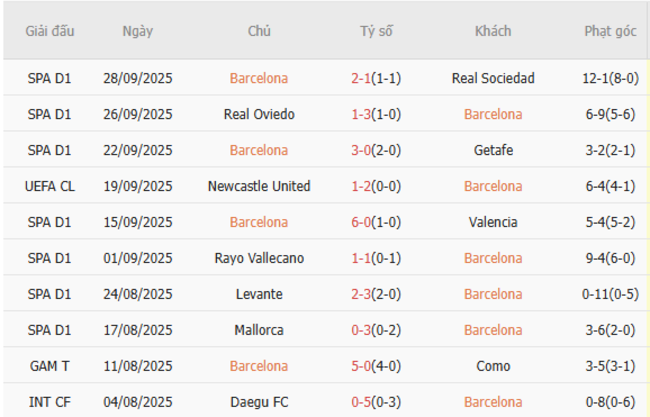The width and height of the screenshot is (650, 417).
Task: Open the 6-0 score versus Valencia
Action: (x=361, y=222)
